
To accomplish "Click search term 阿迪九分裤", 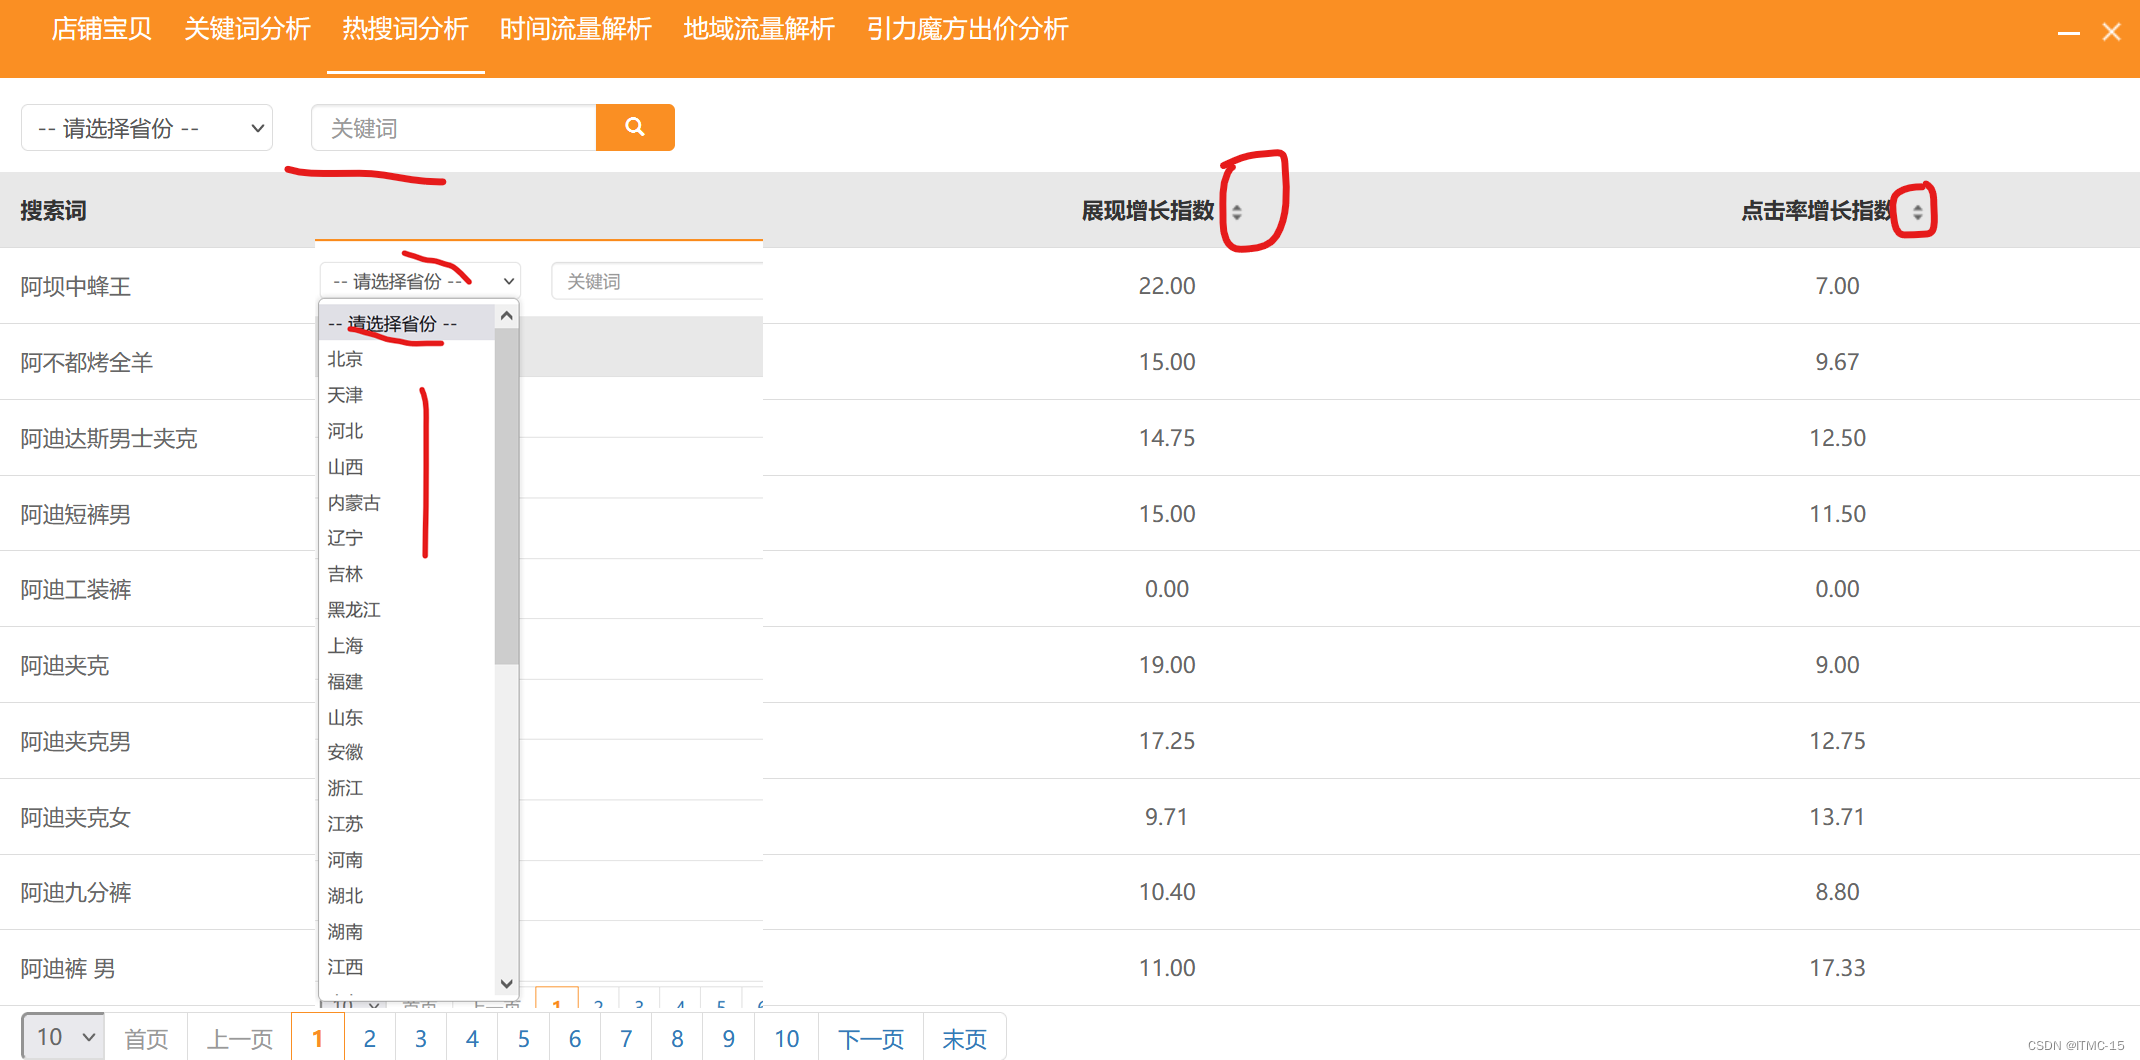I will 76,893.
